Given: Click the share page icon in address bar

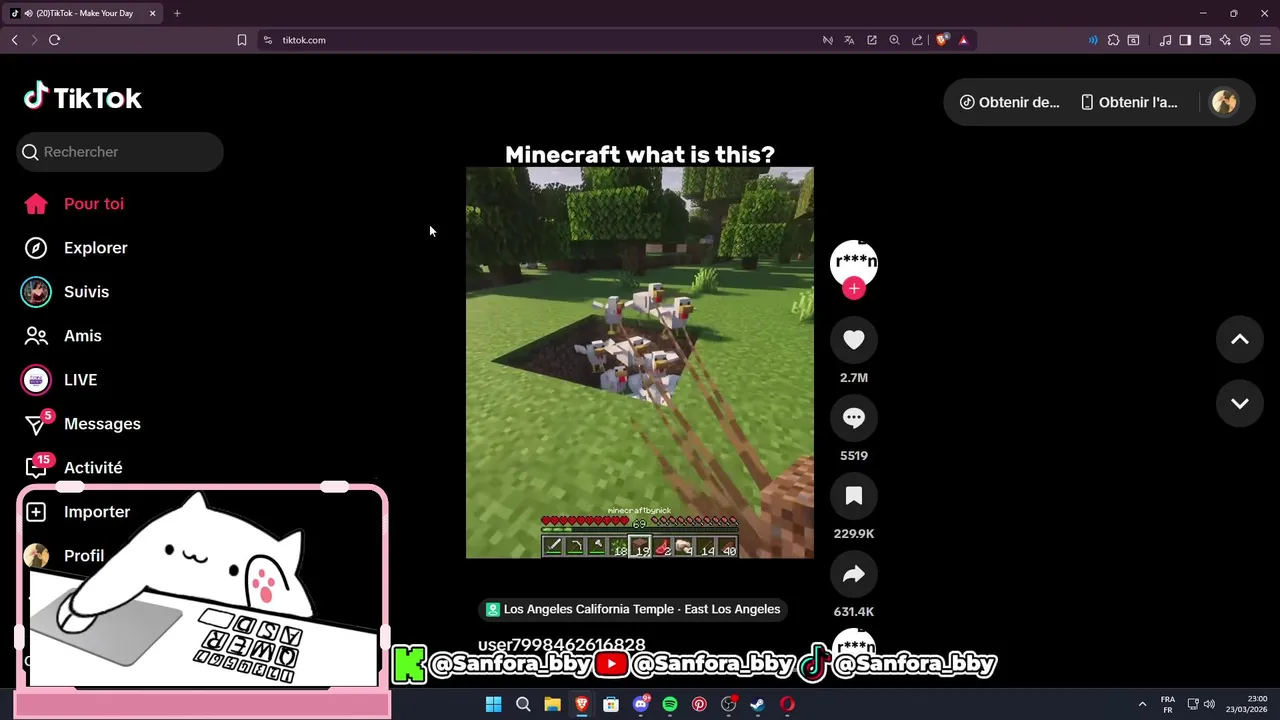Looking at the screenshot, I should [917, 40].
